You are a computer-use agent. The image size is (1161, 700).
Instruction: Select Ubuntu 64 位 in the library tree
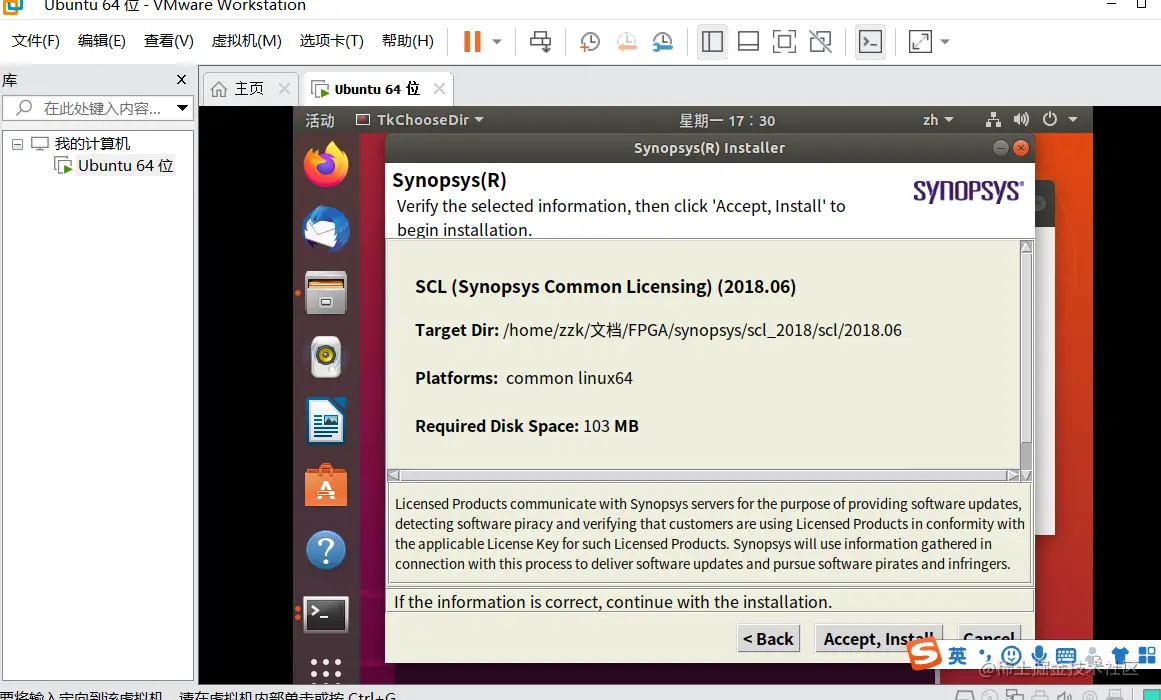[x=126, y=165]
